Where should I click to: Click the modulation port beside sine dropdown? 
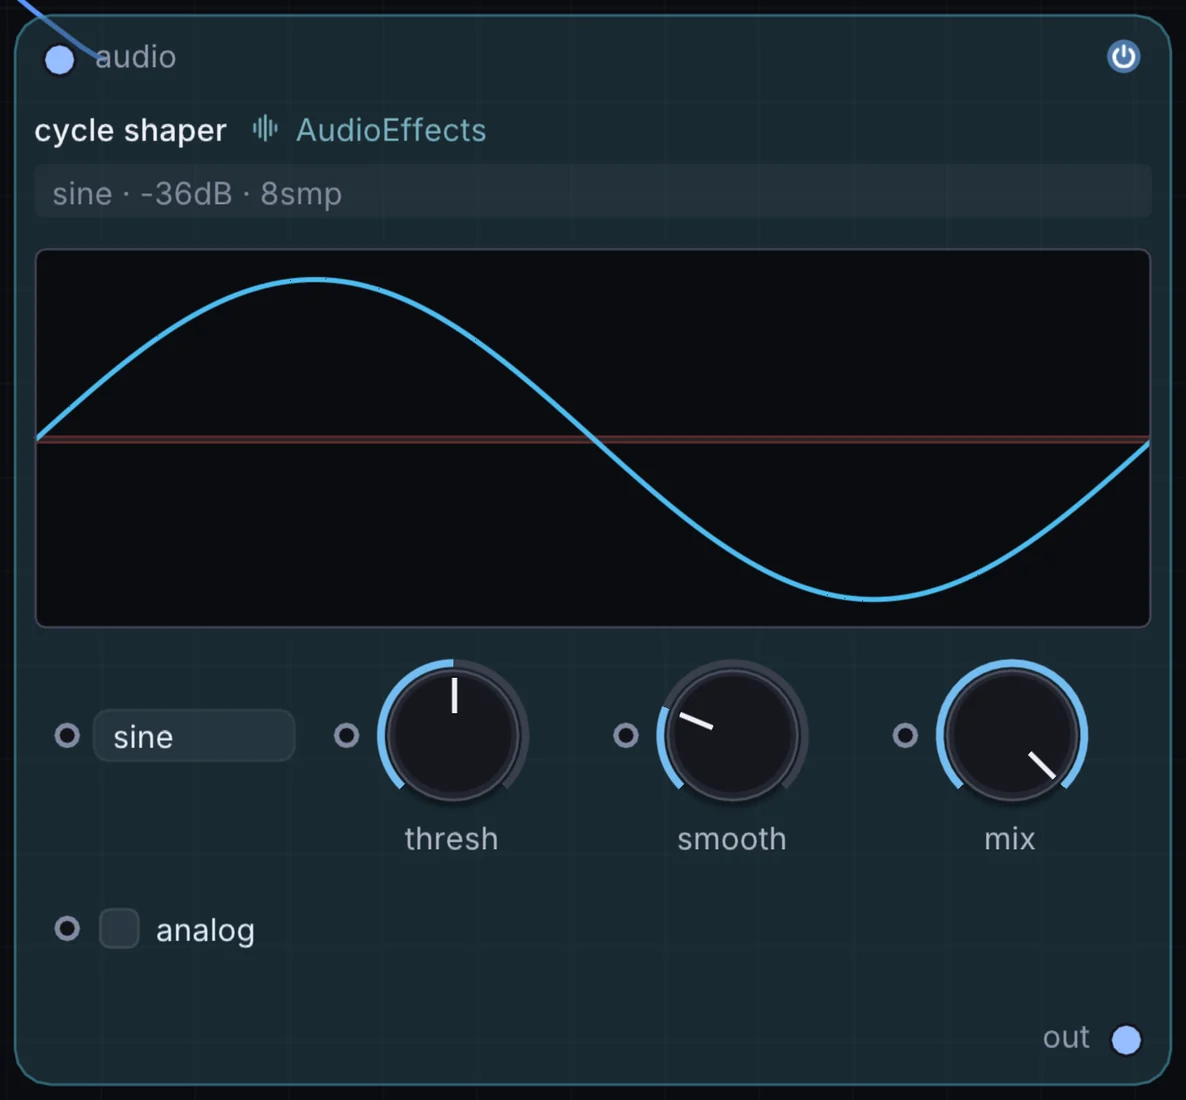pyautogui.click(x=67, y=735)
